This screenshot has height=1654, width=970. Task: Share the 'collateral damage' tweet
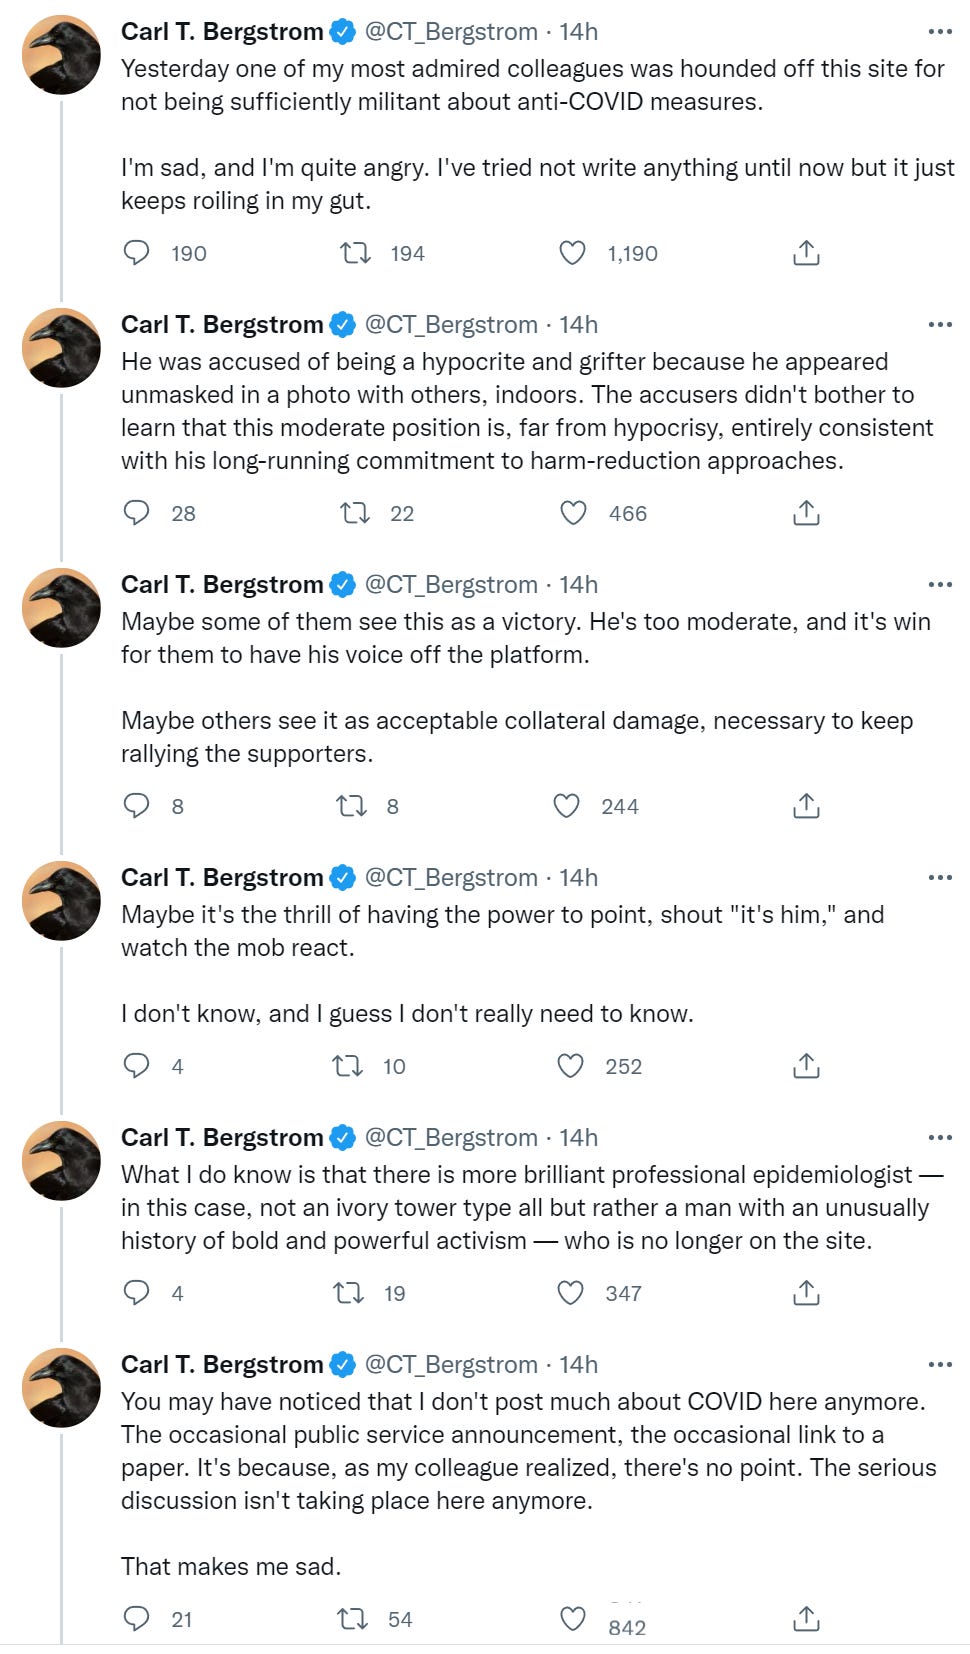coord(806,806)
